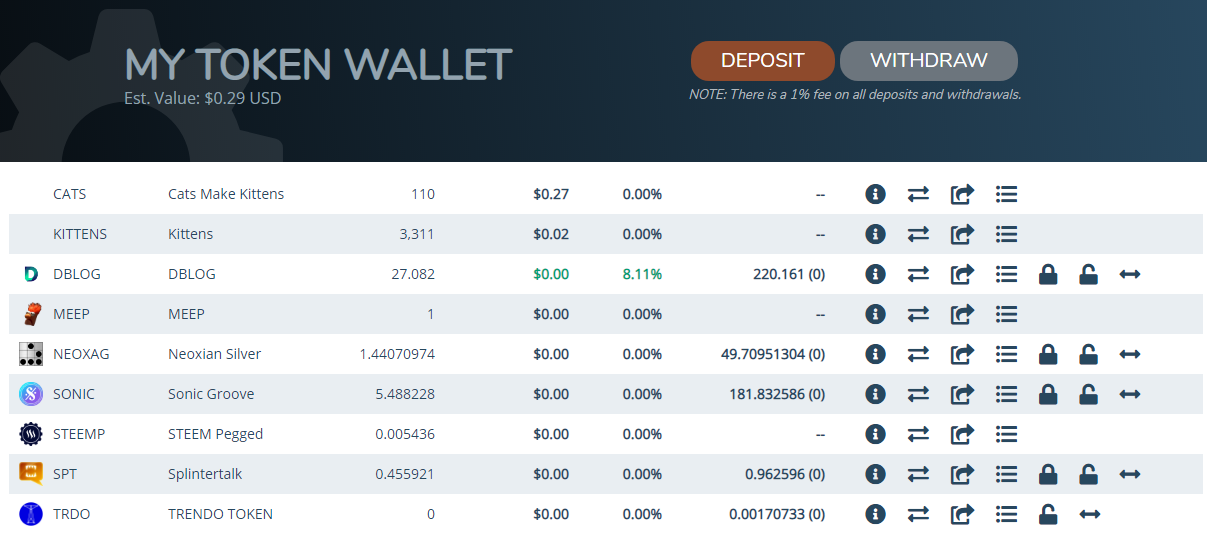Open info icon for CATS token

point(875,194)
